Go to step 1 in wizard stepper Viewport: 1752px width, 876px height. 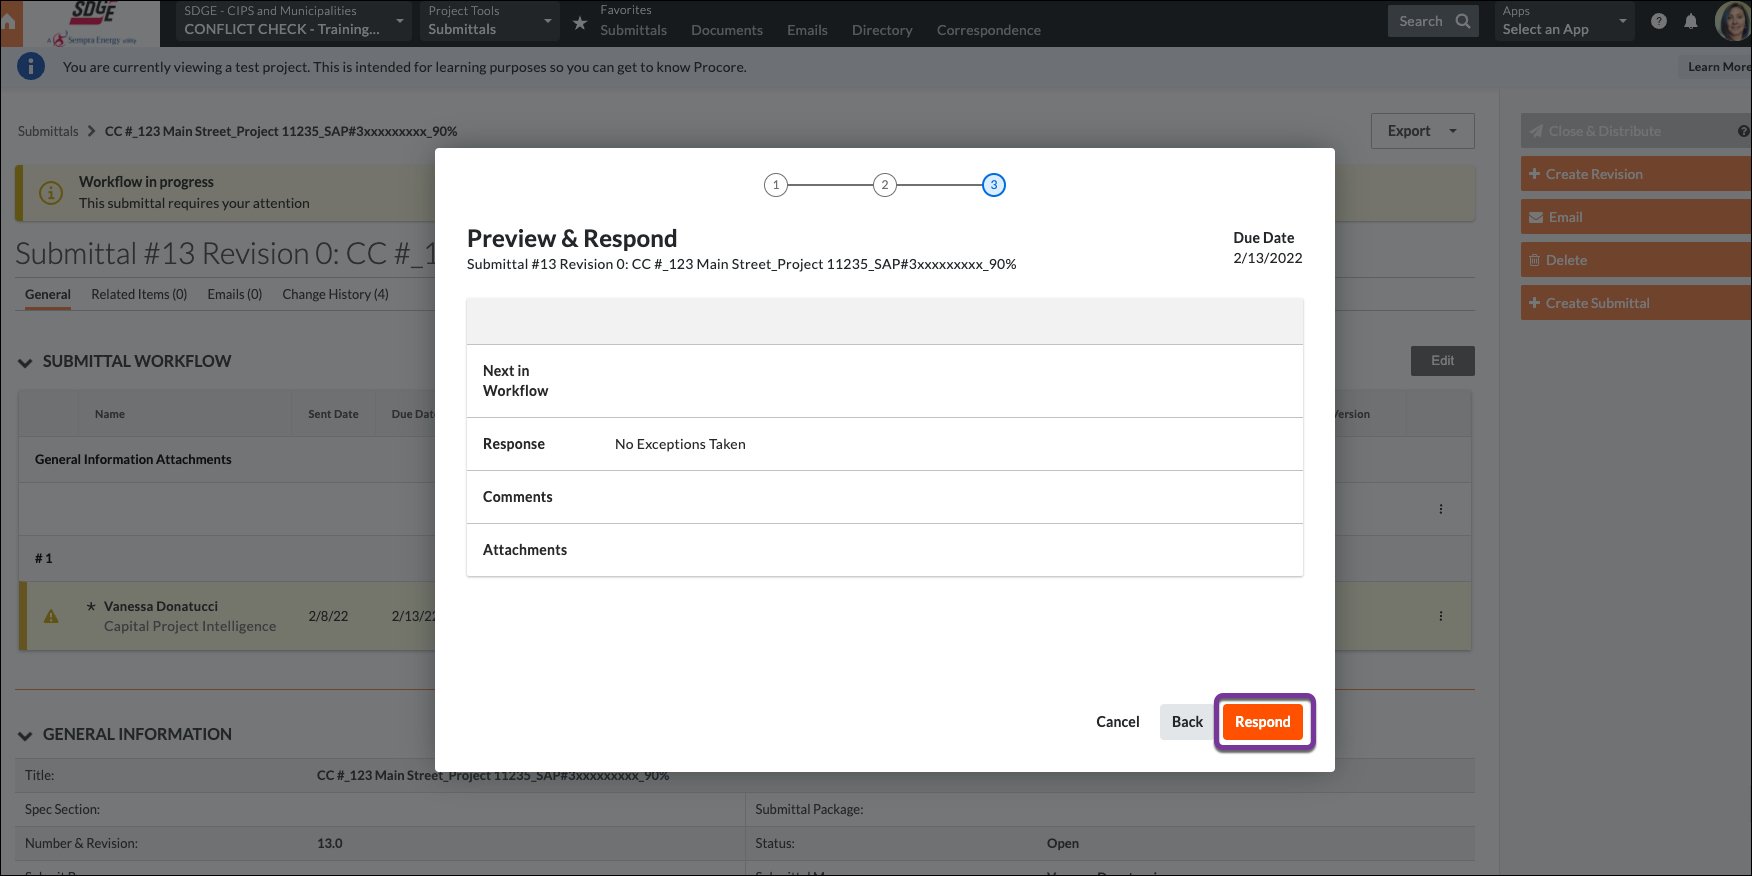click(x=776, y=185)
